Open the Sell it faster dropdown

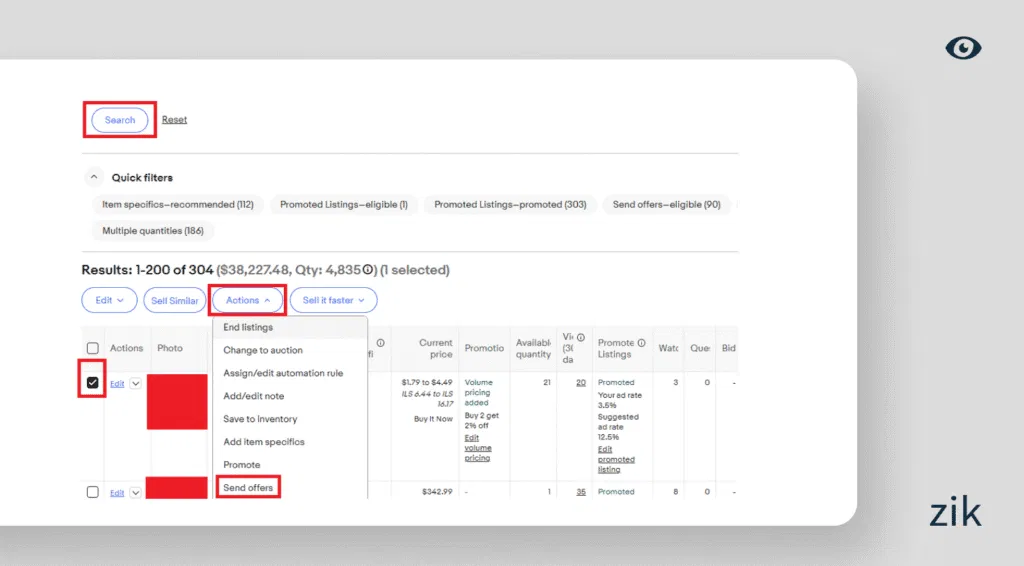coord(333,300)
